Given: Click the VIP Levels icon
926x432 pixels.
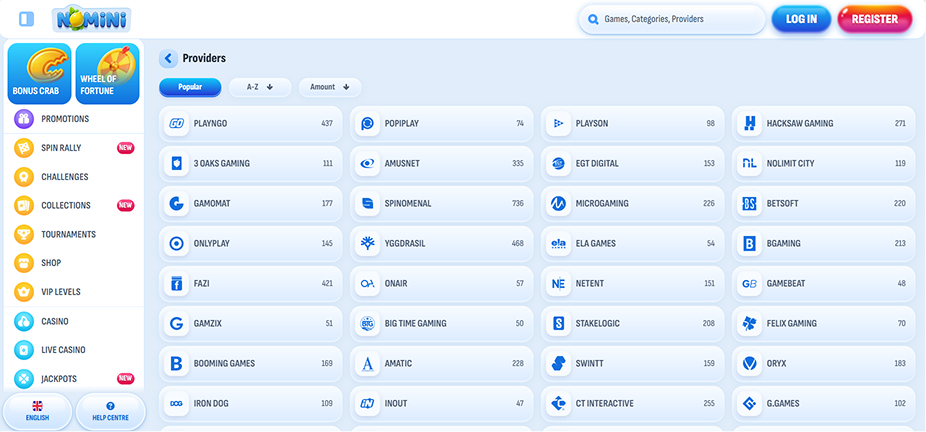Looking at the screenshot, I should click(x=24, y=292).
